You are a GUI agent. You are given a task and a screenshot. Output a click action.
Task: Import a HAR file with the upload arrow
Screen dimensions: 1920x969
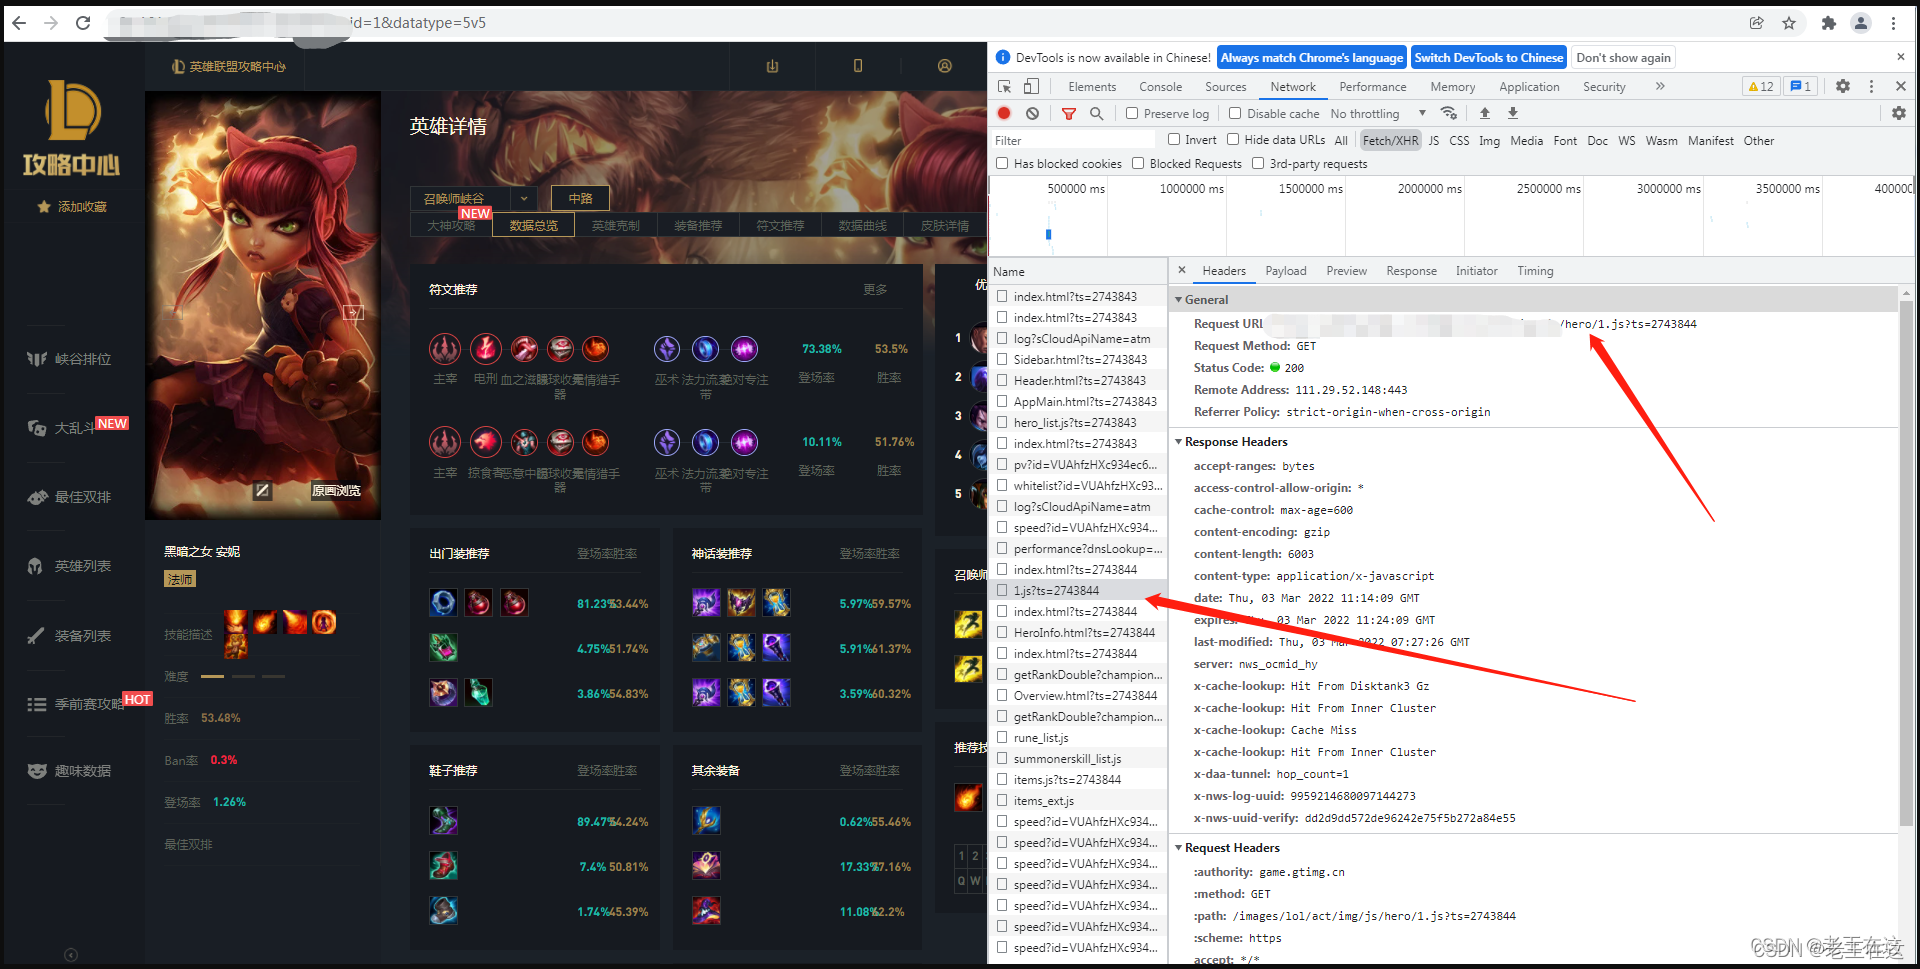point(1485,113)
